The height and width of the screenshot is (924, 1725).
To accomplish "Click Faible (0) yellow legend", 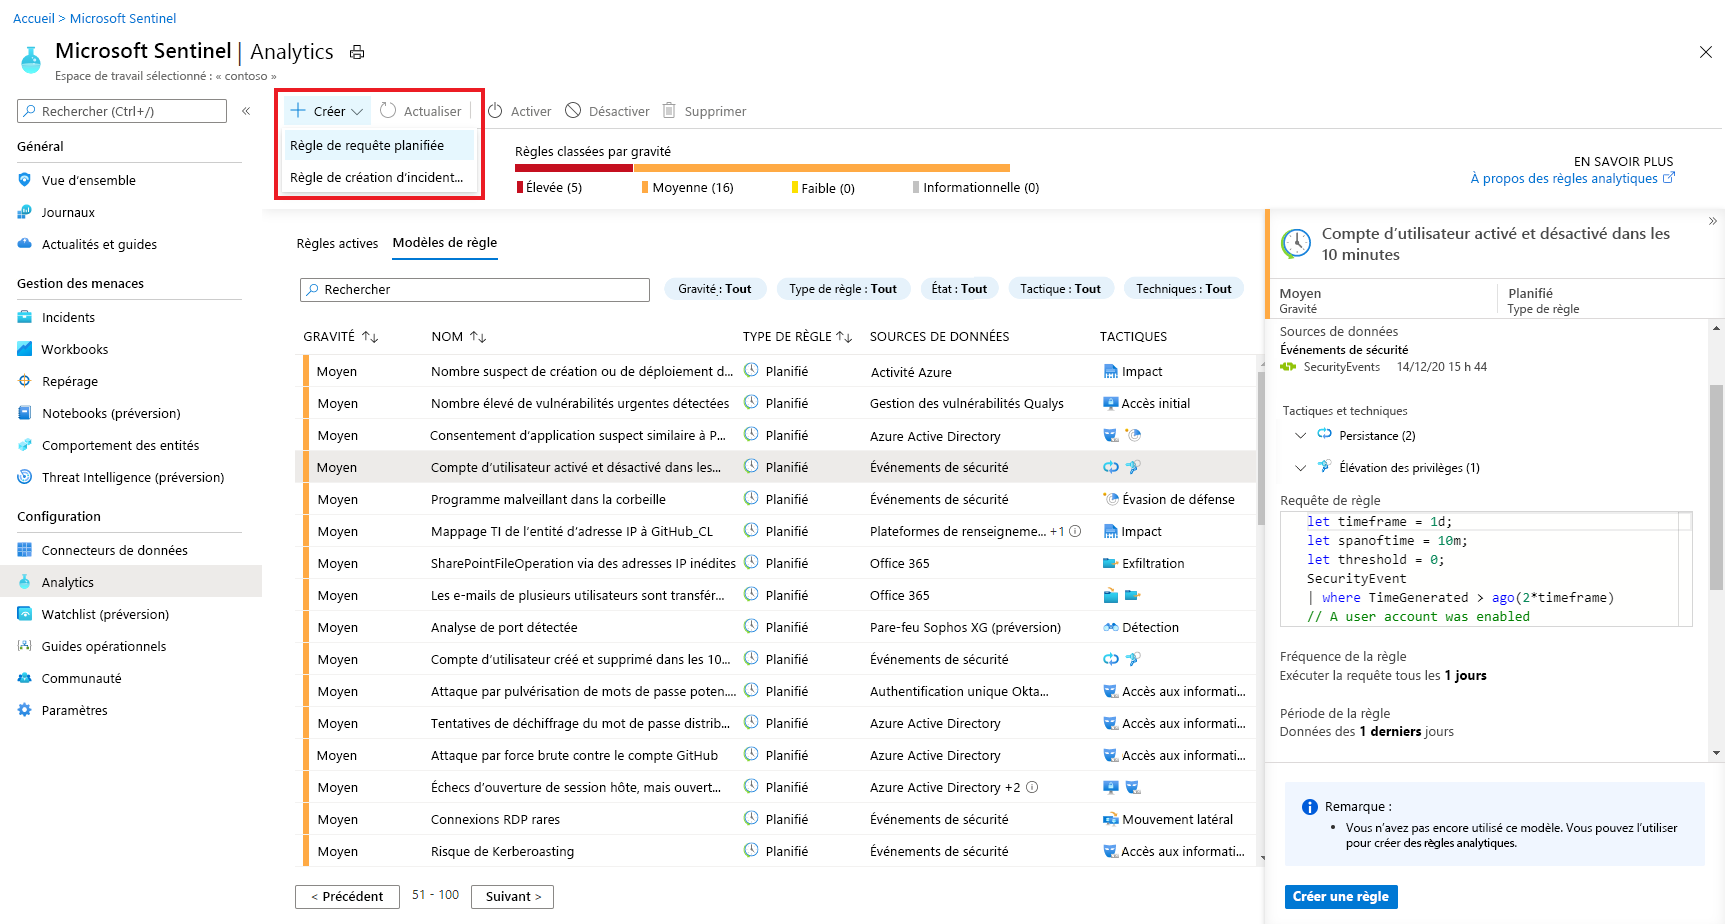I will tap(823, 188).
